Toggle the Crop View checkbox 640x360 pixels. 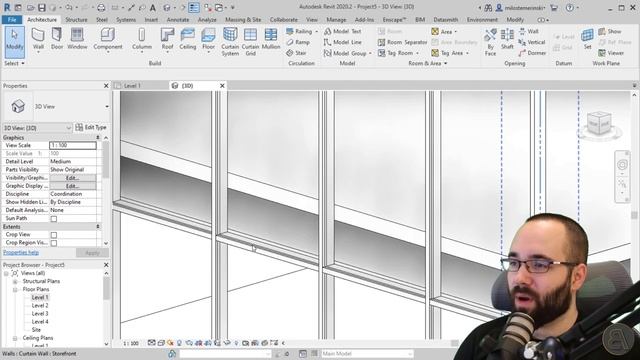click(x=53, y=235)
